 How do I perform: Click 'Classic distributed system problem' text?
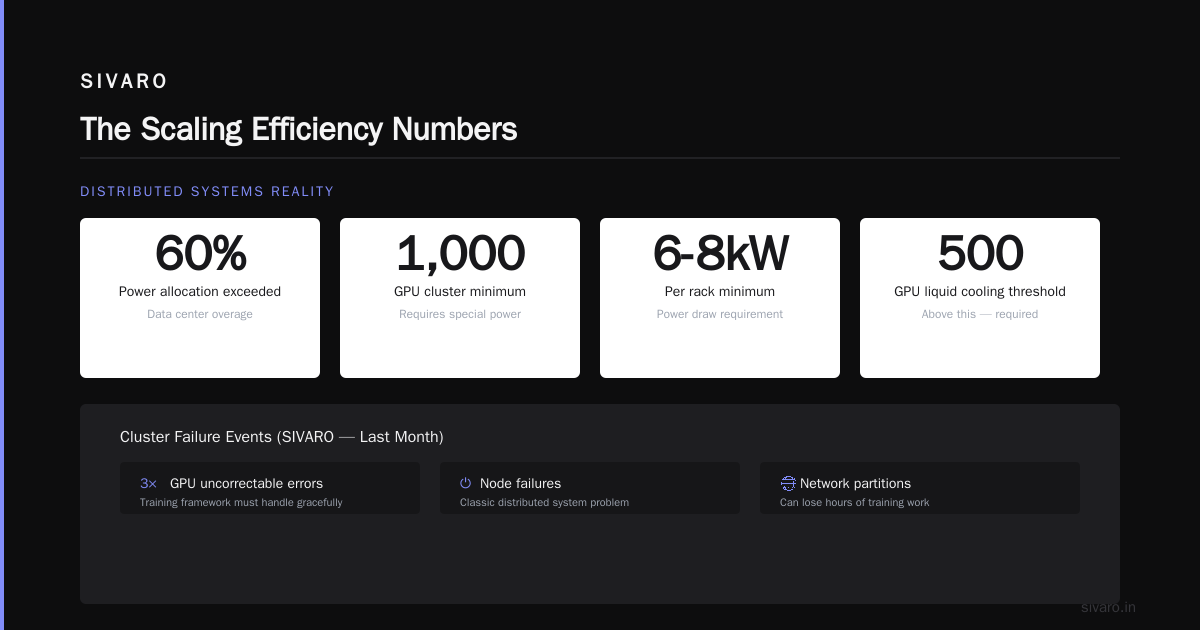(x=544, y=502)
